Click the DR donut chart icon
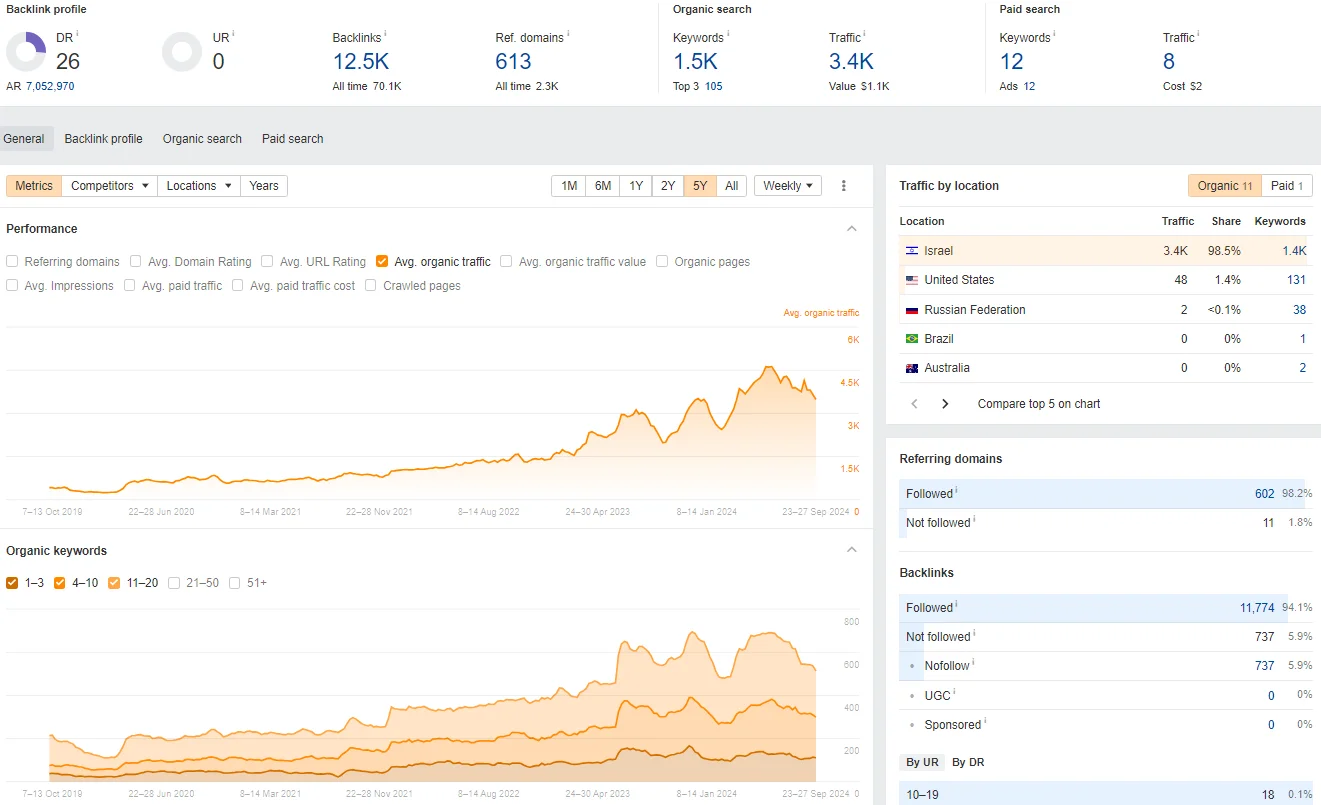The height and width of the screenshot is (805, 1321). pos(26,52)
